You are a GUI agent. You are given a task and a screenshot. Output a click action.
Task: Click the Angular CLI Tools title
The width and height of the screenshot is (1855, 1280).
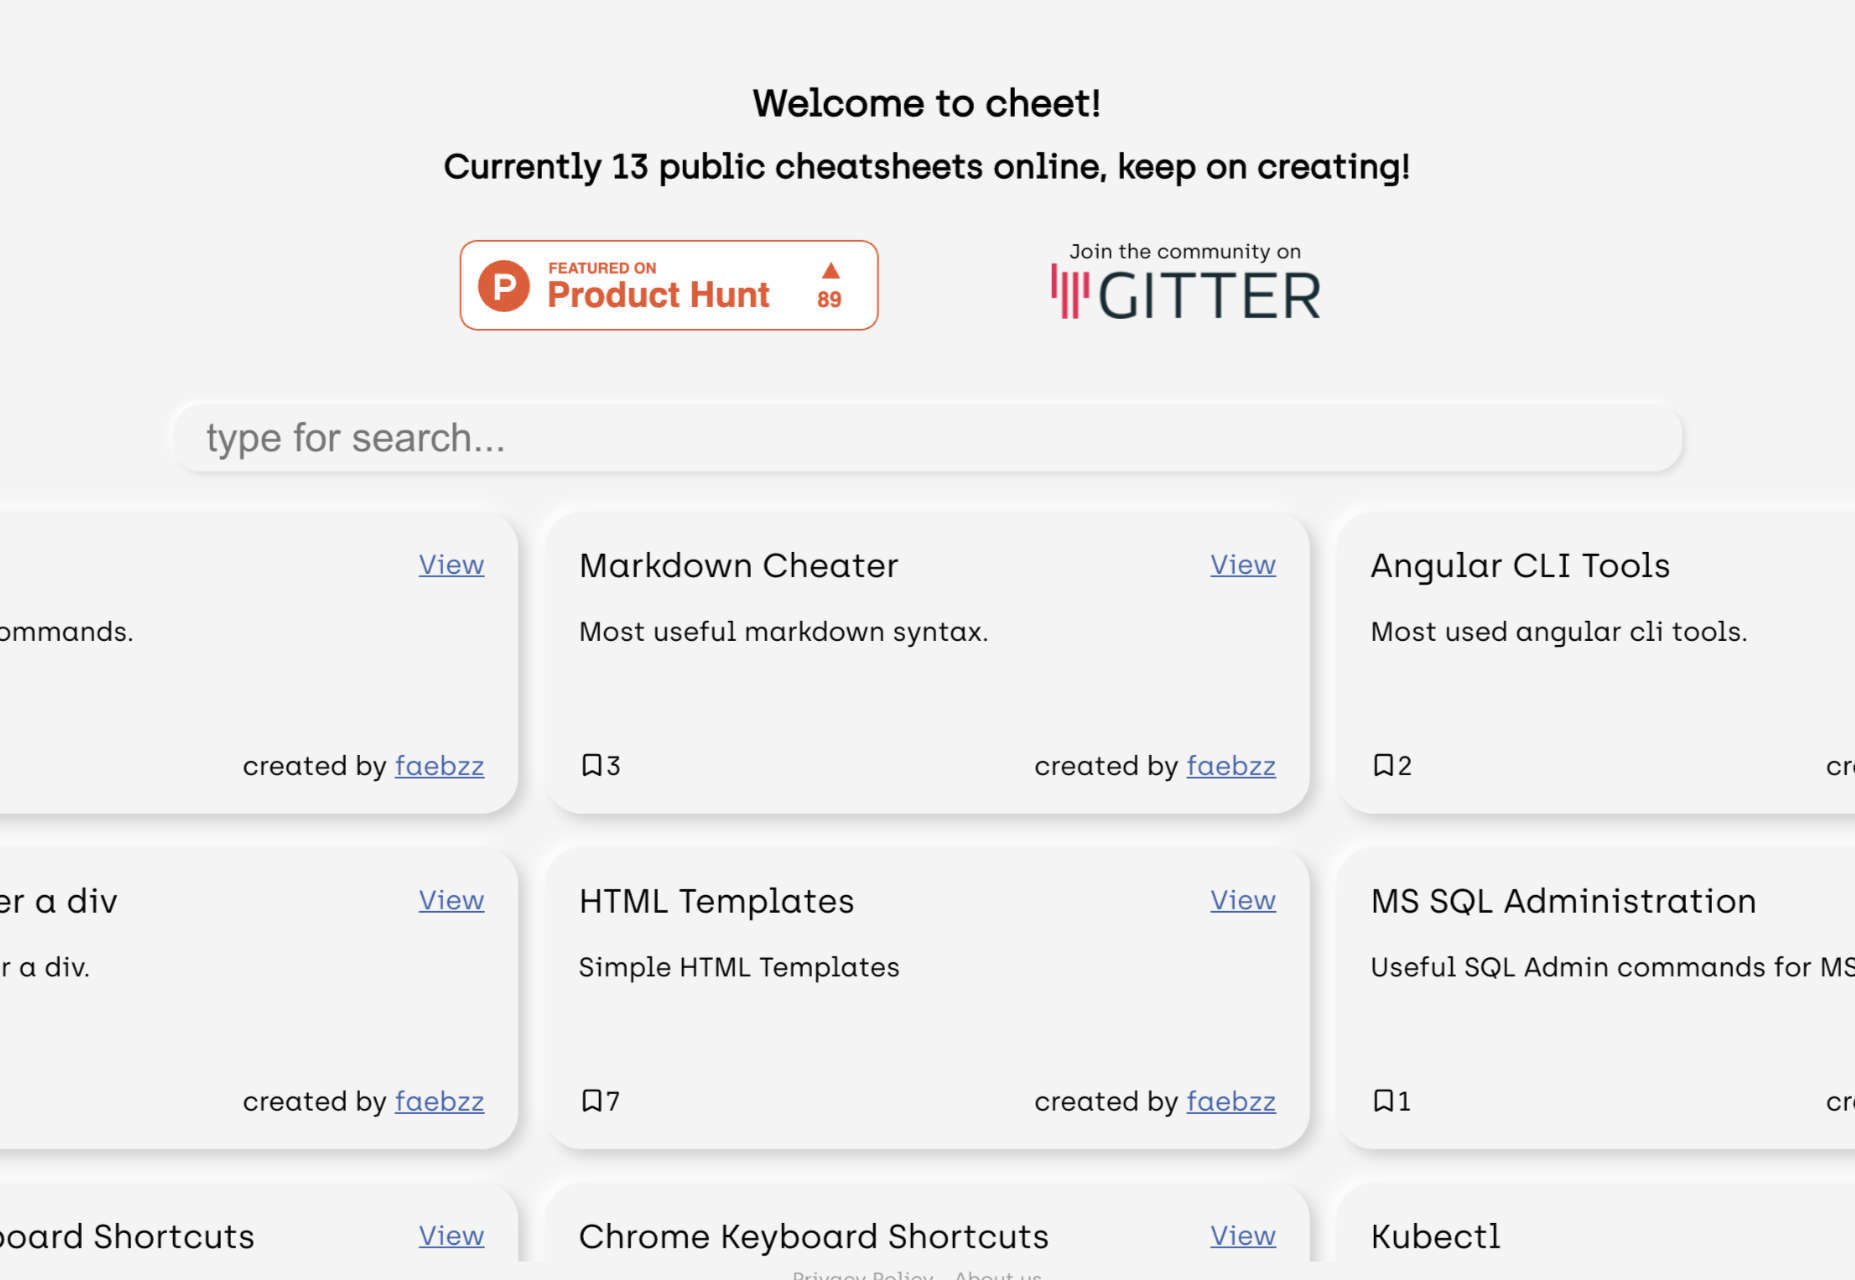click(1520, 566)
